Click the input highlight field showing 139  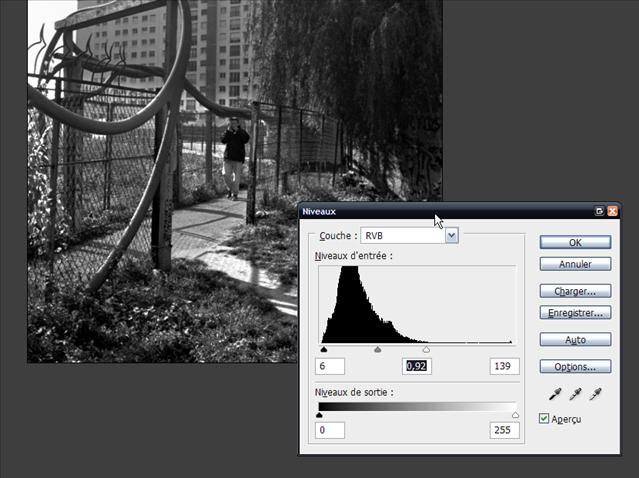point(505,366)
